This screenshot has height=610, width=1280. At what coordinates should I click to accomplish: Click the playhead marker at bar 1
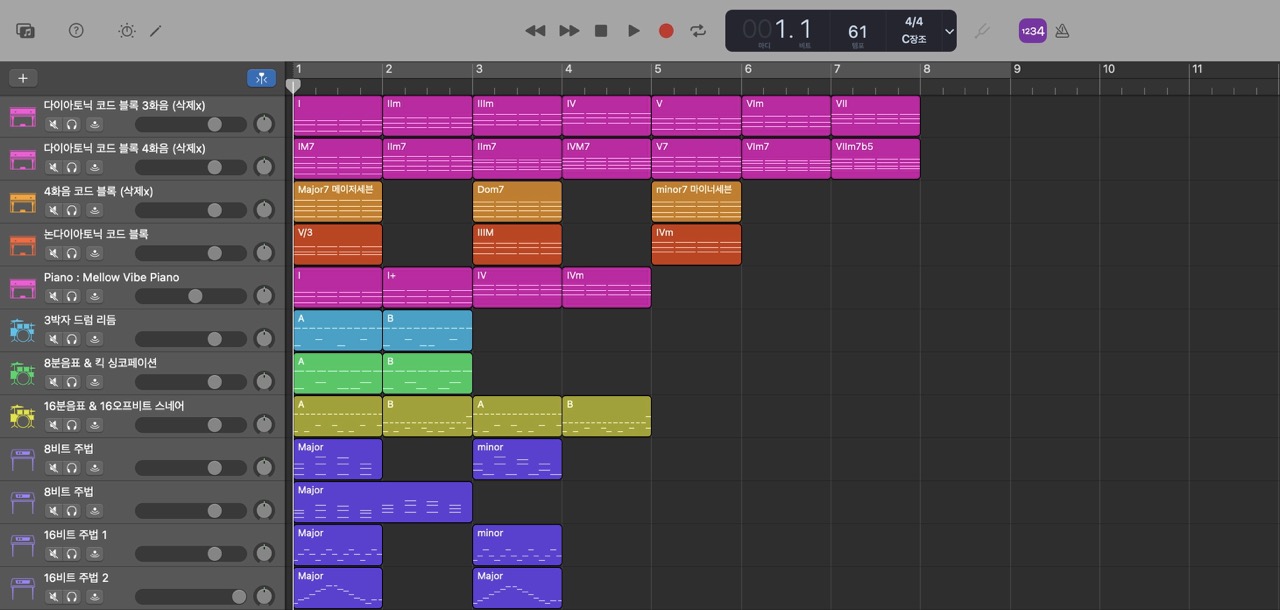[293, 87]
